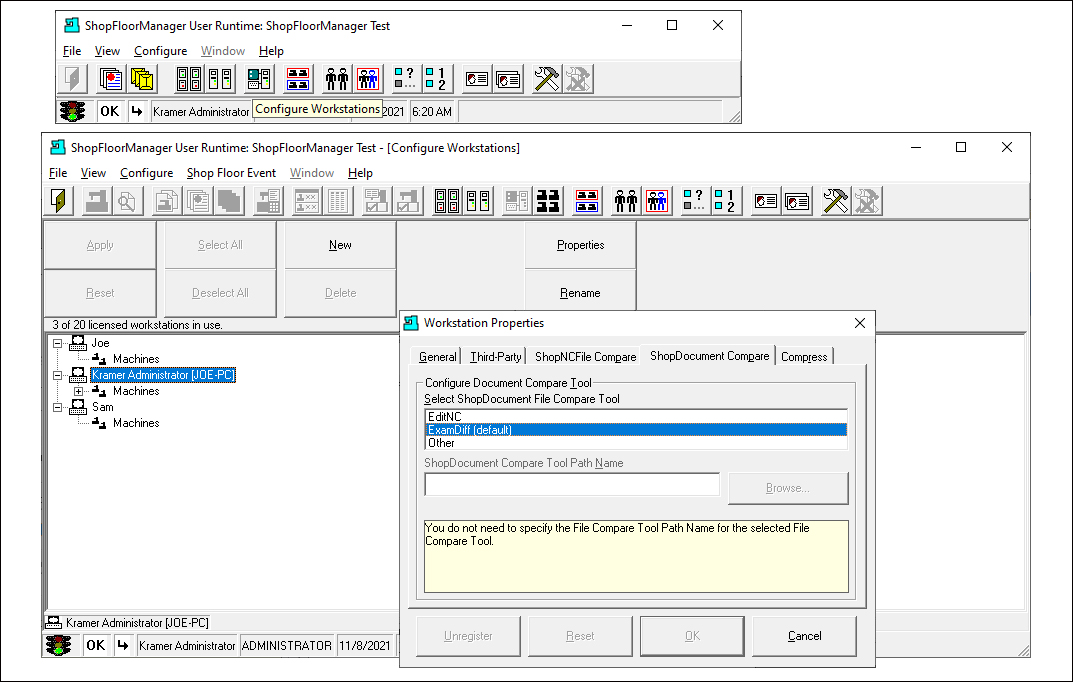Open Shop Floor Event menu

coord(231,173)
